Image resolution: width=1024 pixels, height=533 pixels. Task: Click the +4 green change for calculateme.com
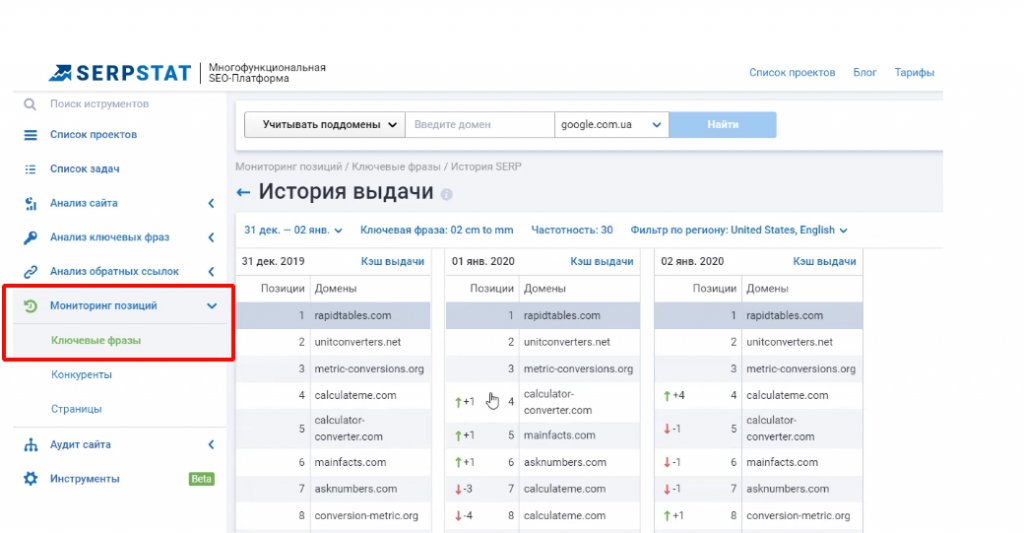click(x=673, y=395)
